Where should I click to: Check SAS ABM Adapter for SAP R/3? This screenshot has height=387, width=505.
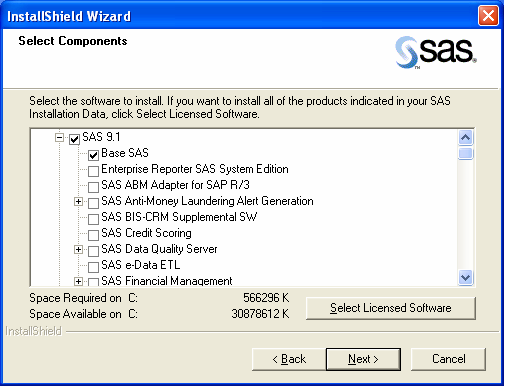(x=93, y=187)
